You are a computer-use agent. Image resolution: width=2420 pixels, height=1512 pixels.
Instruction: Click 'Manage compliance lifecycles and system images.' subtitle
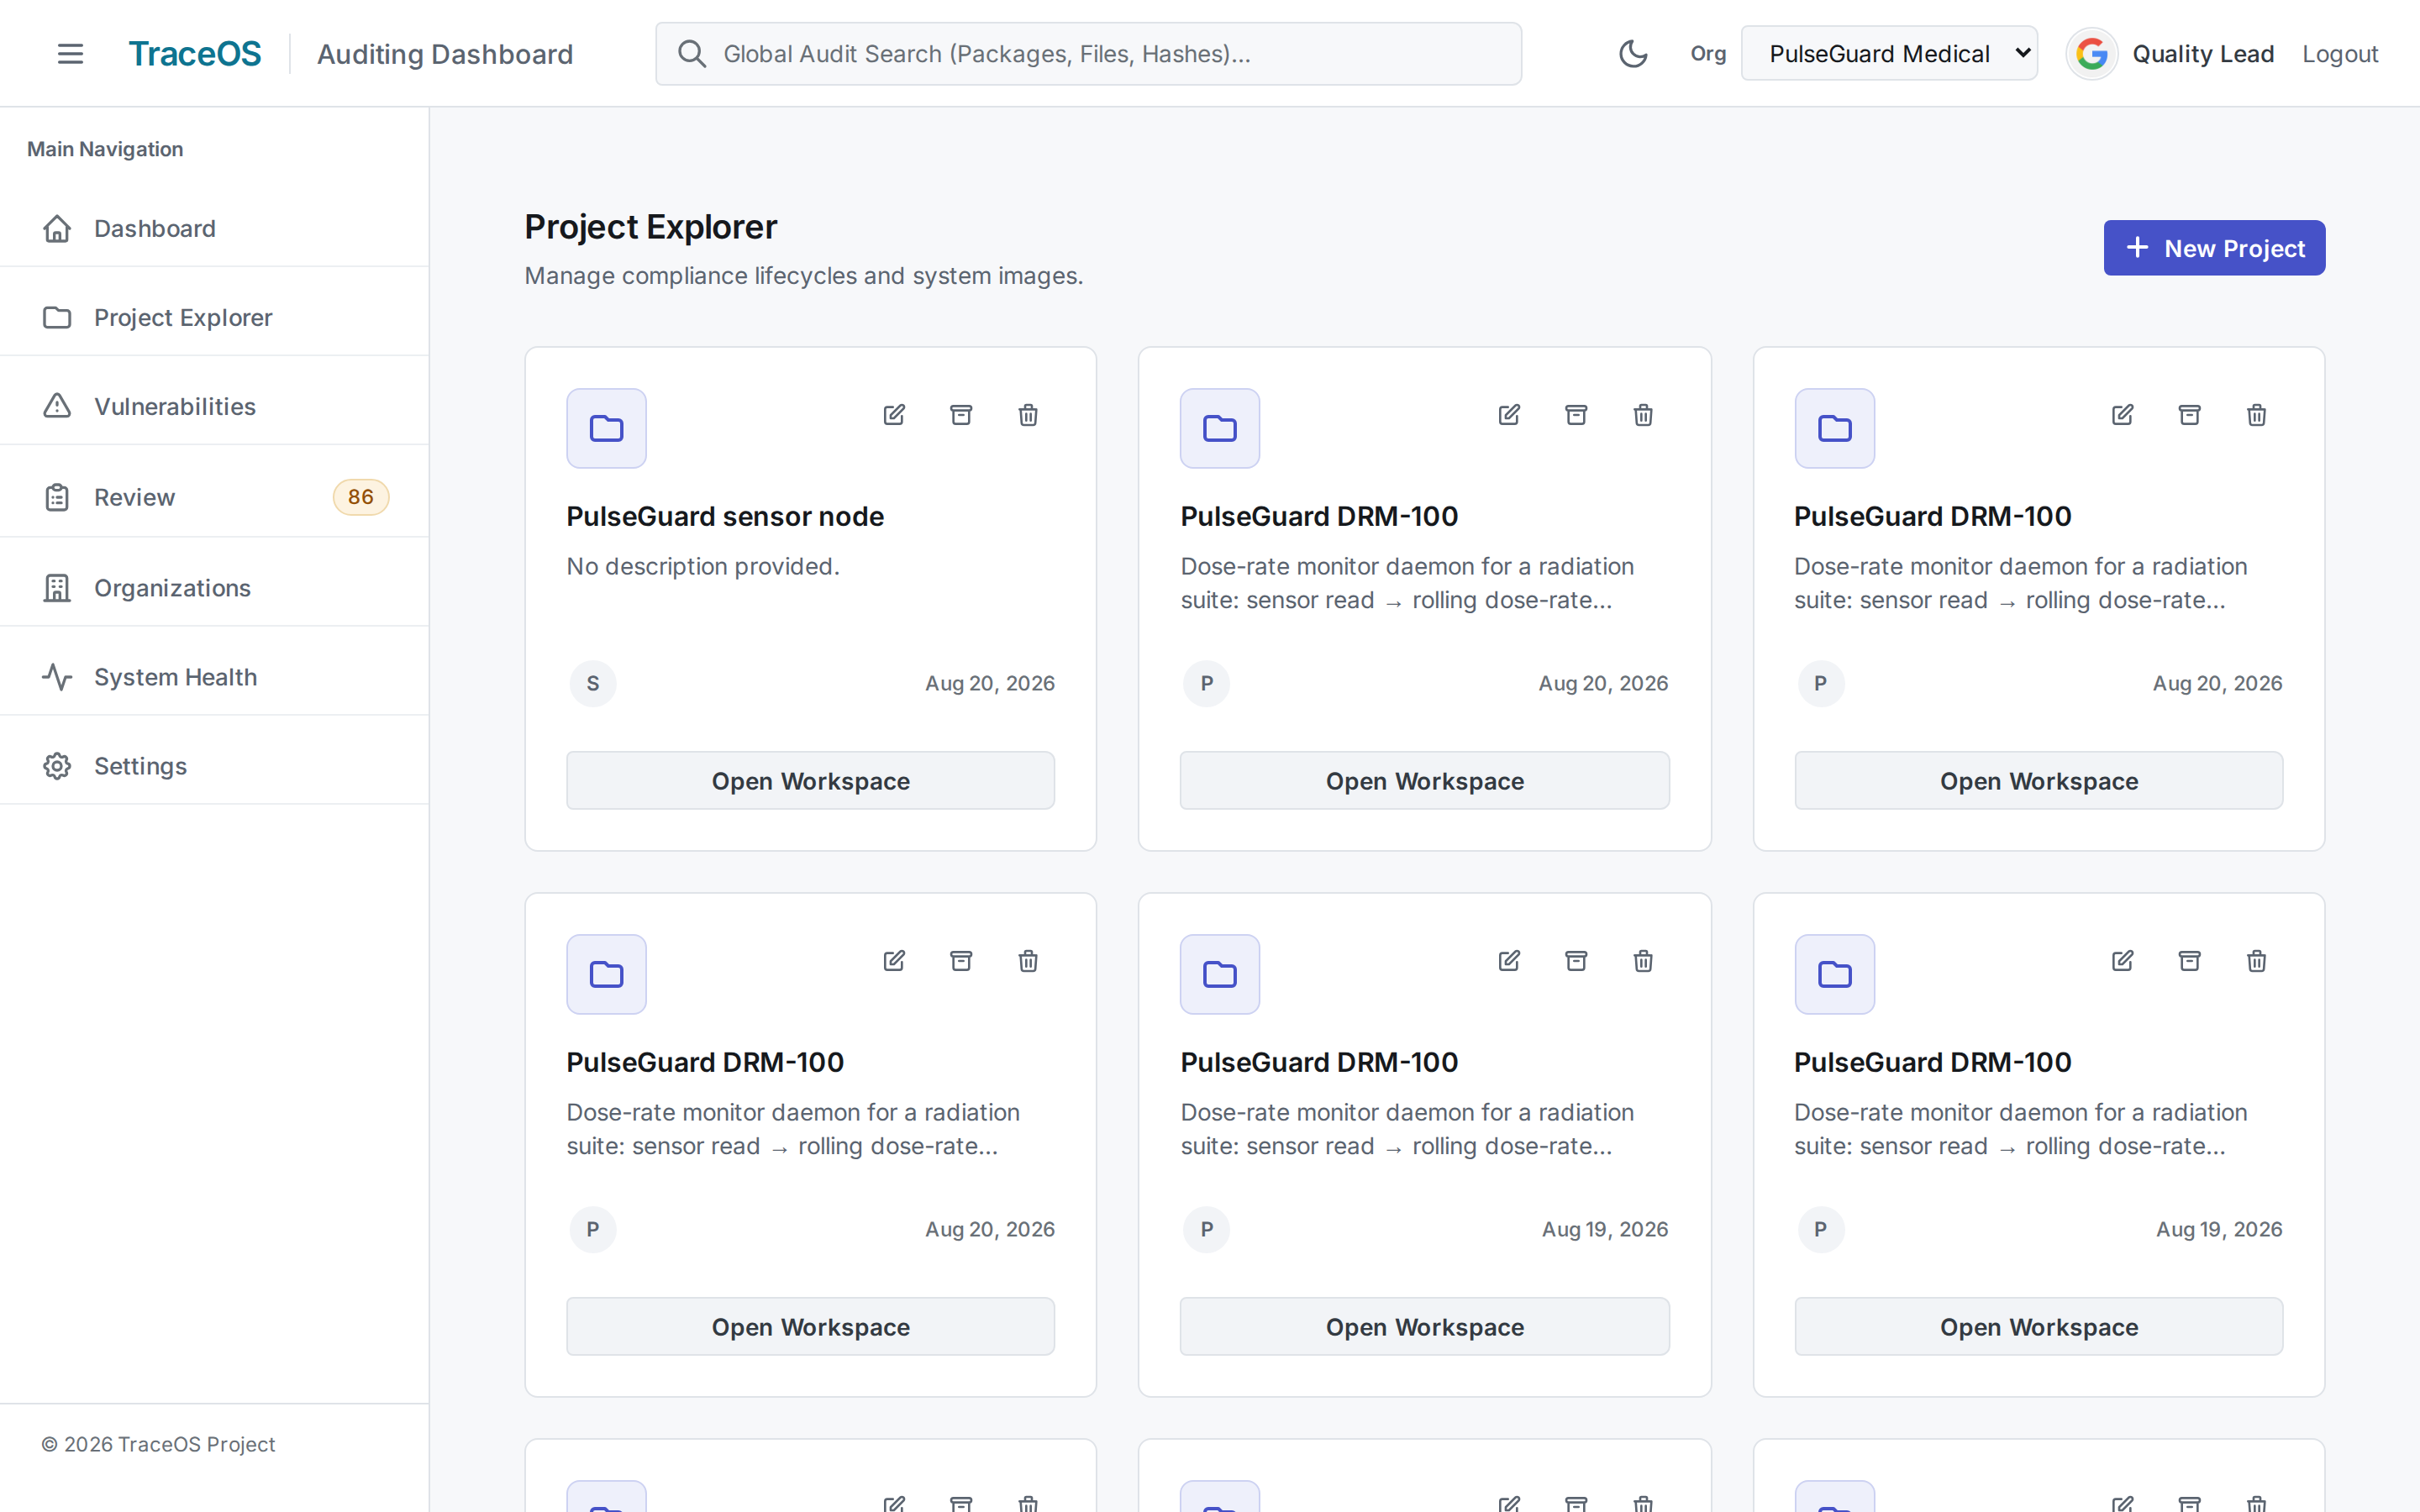[x=804, y=276]
